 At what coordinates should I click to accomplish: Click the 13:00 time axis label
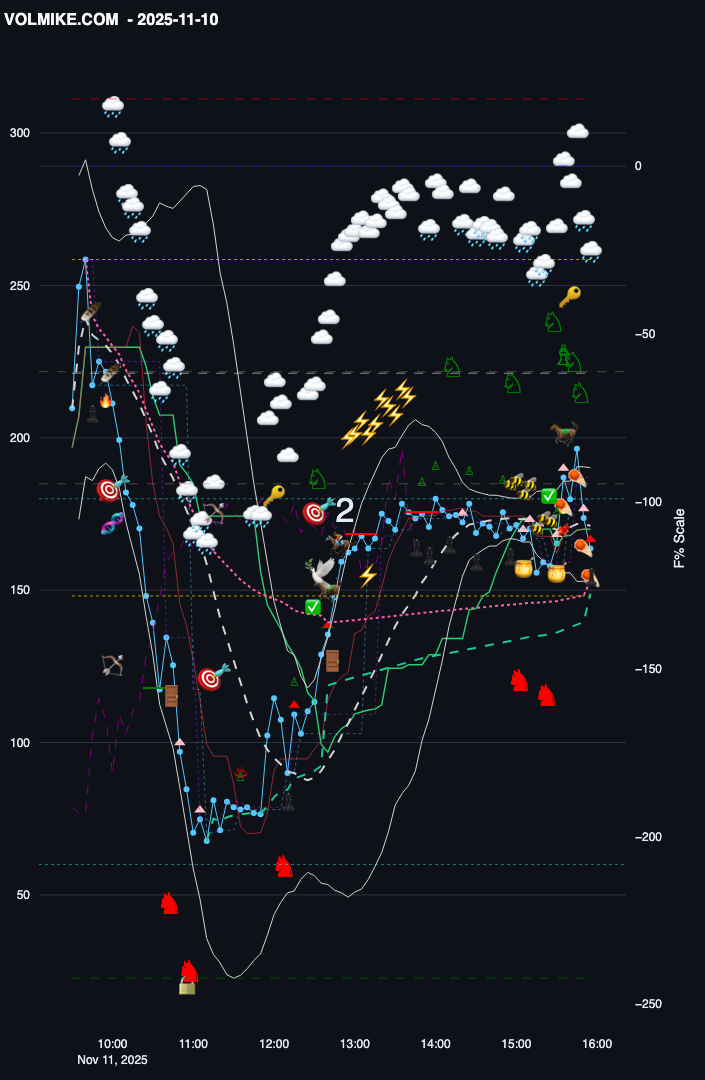(x=355, y=1044)
